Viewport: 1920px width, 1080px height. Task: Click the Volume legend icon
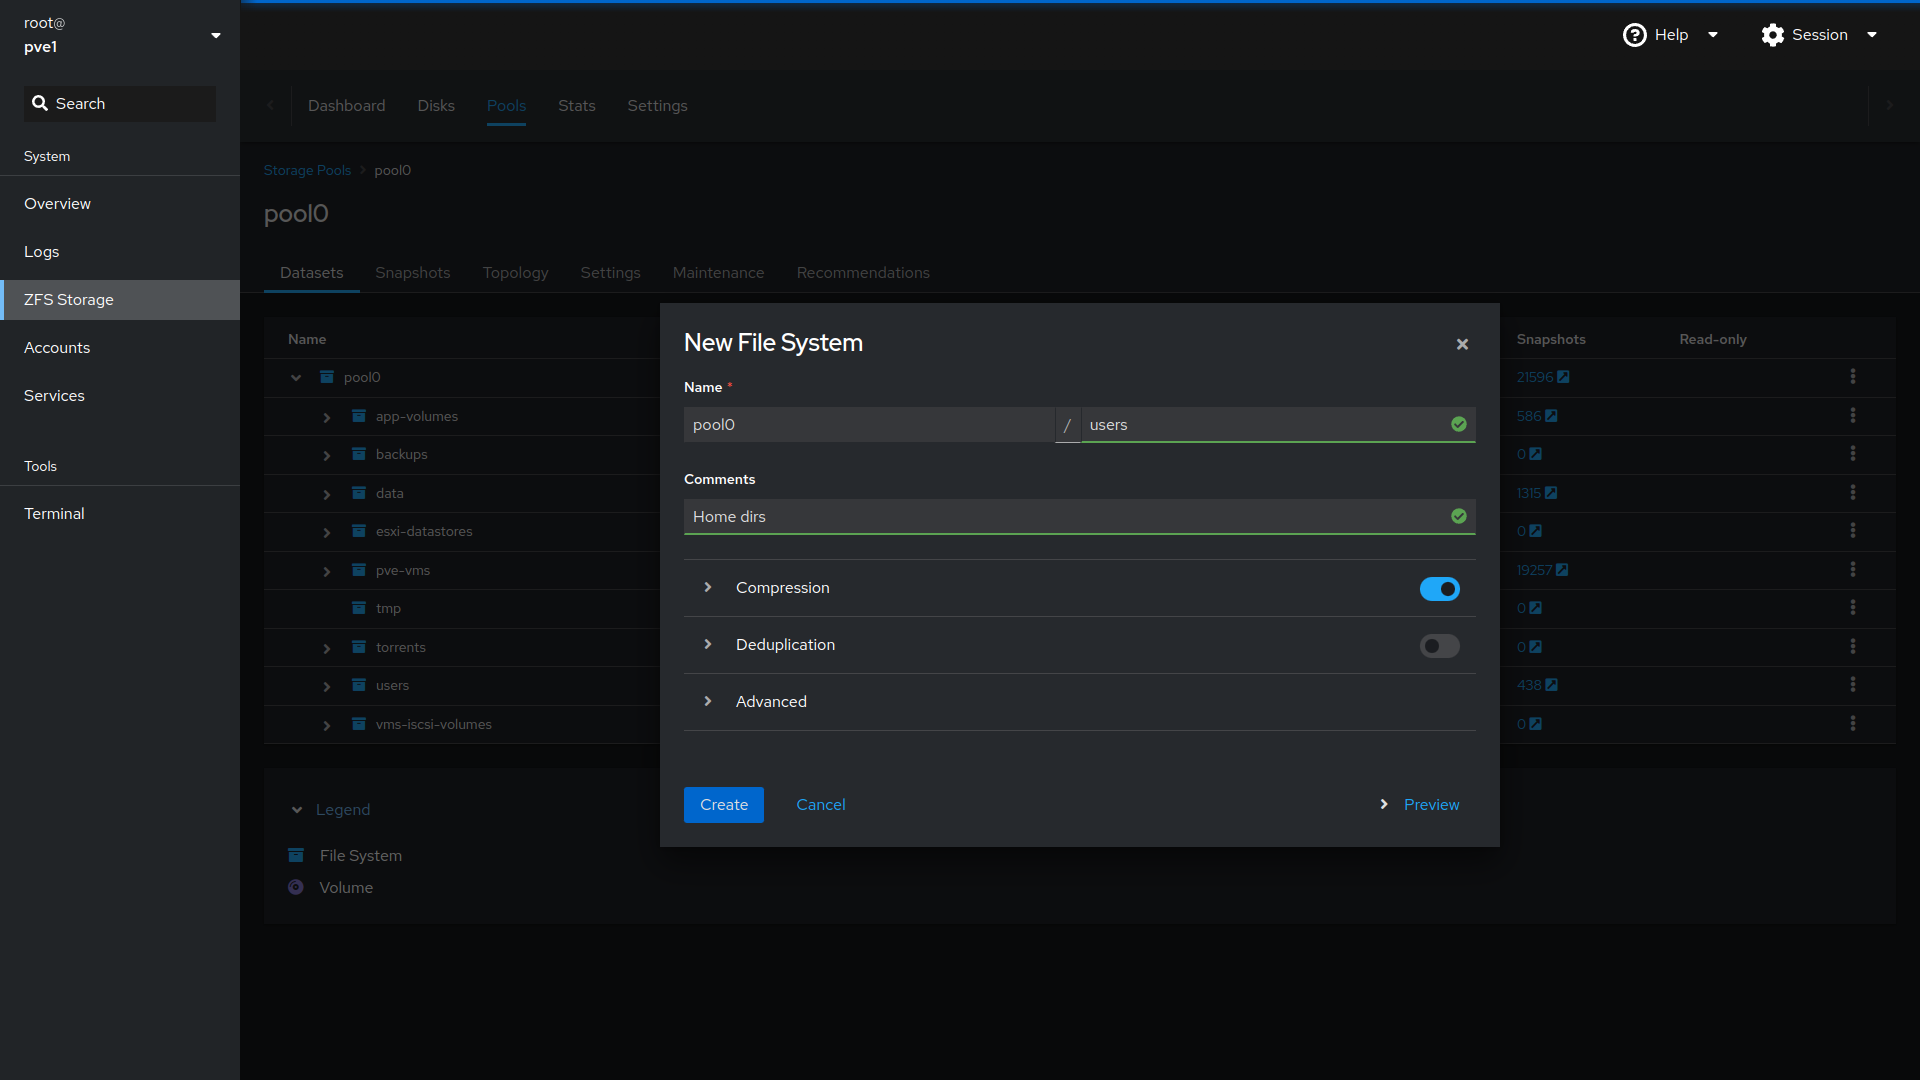[296, 887]
